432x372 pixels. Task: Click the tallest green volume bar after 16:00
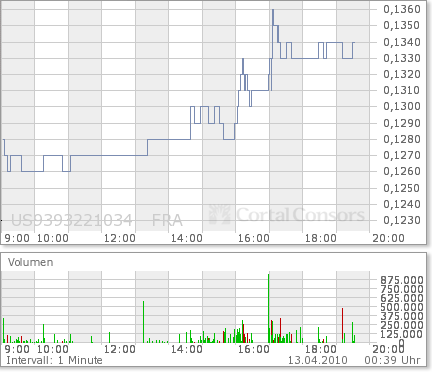coord(269,308)
